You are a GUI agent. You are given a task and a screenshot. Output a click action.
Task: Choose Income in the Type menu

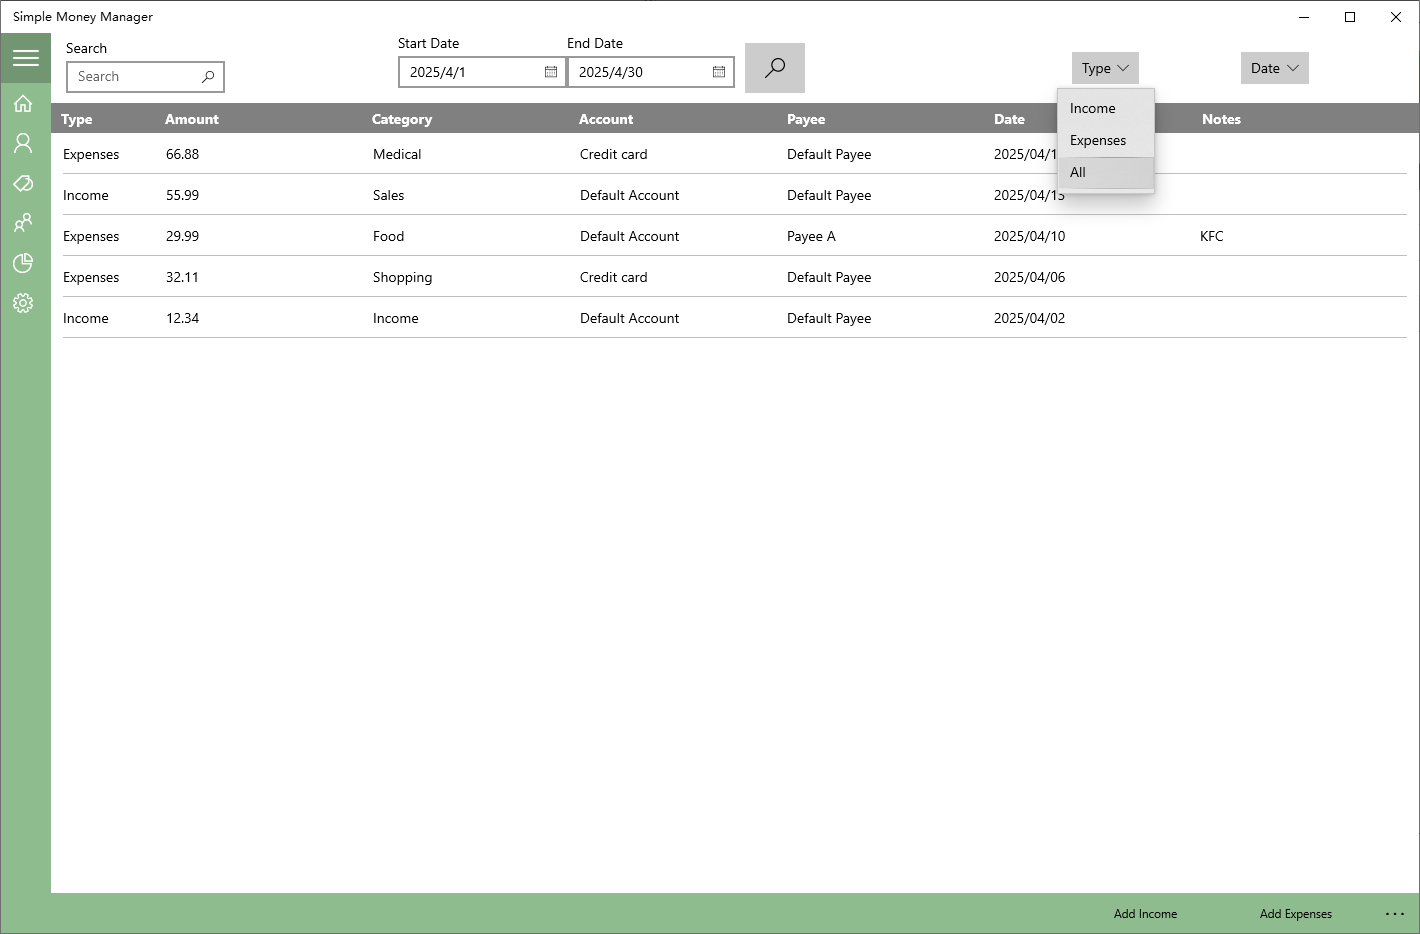1106,108
